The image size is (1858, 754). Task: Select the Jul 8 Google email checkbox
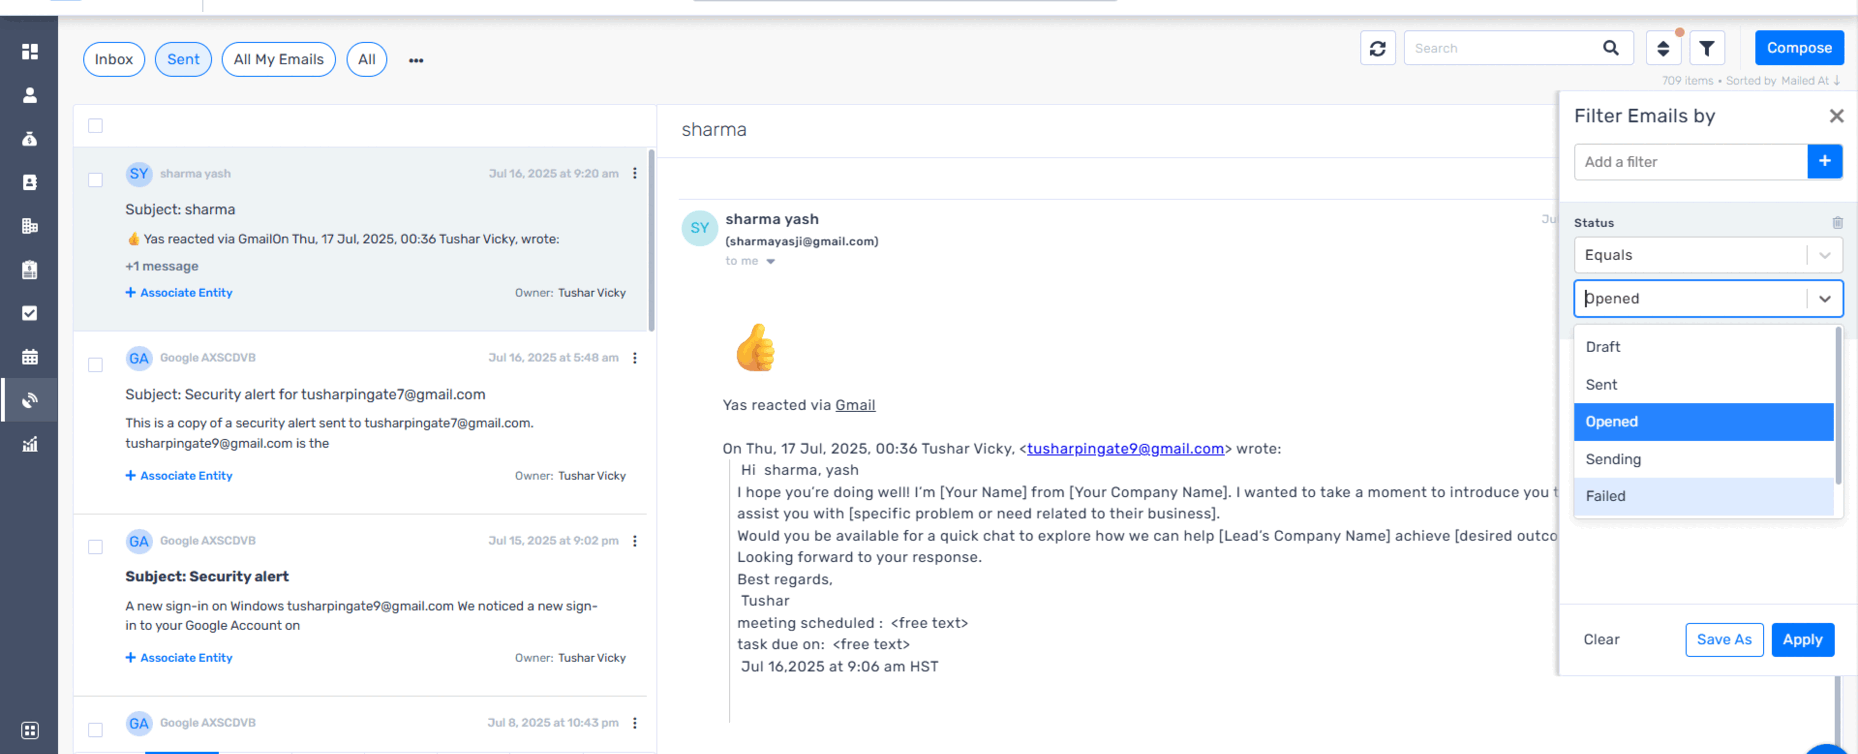(x=95, y=730)
